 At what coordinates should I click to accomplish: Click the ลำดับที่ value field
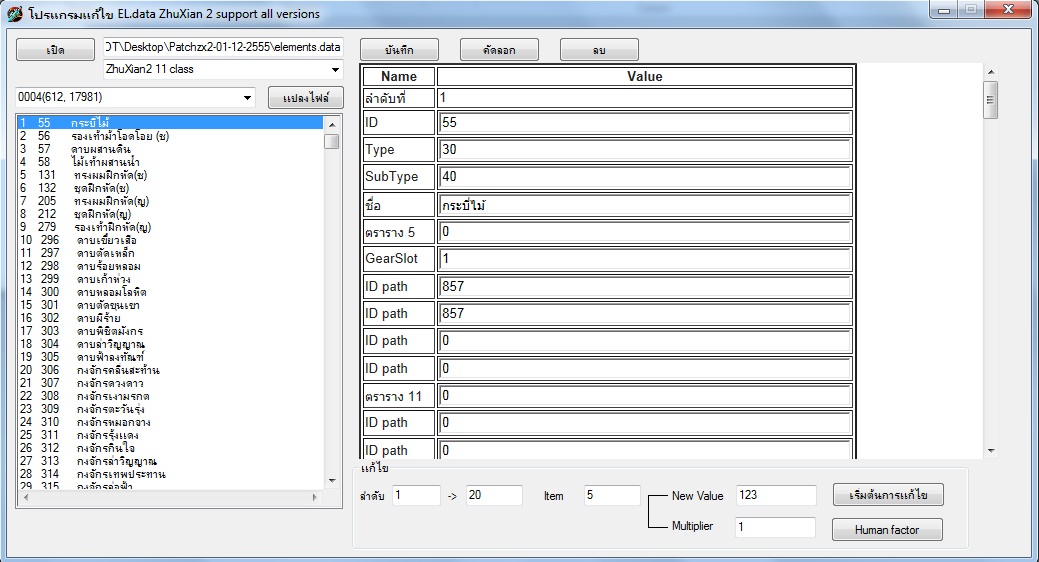pos(645,98)
